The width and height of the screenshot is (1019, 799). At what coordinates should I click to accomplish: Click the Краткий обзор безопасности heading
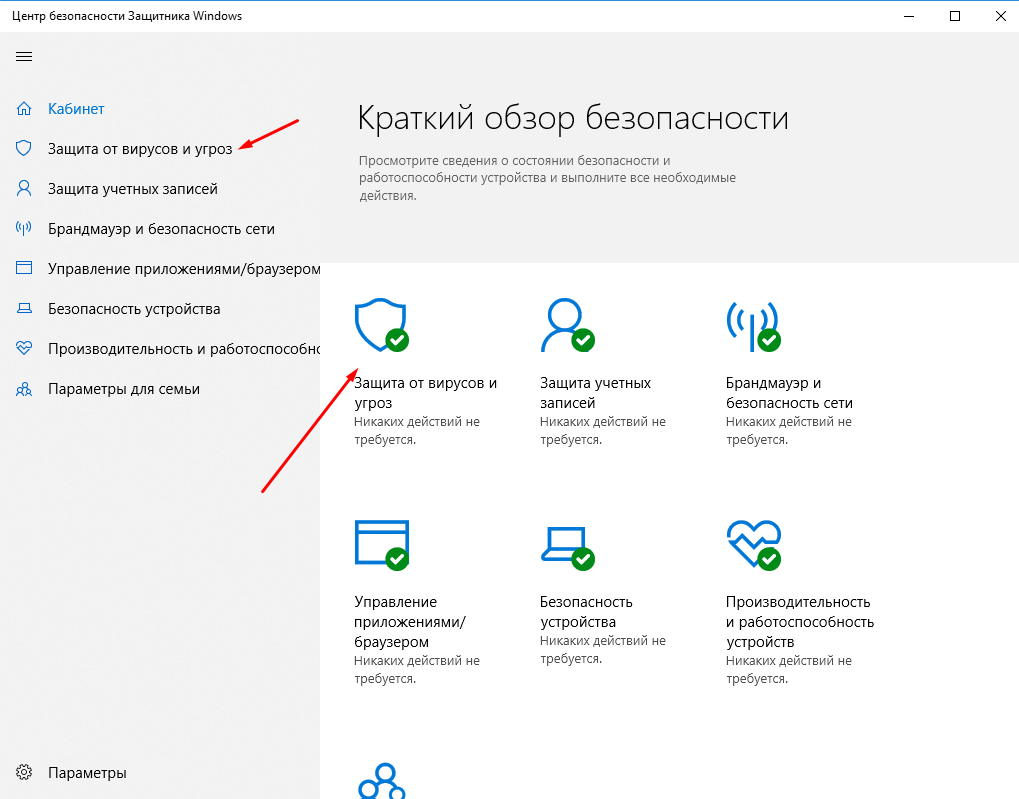pyautogui.click(x=573, y=119)
